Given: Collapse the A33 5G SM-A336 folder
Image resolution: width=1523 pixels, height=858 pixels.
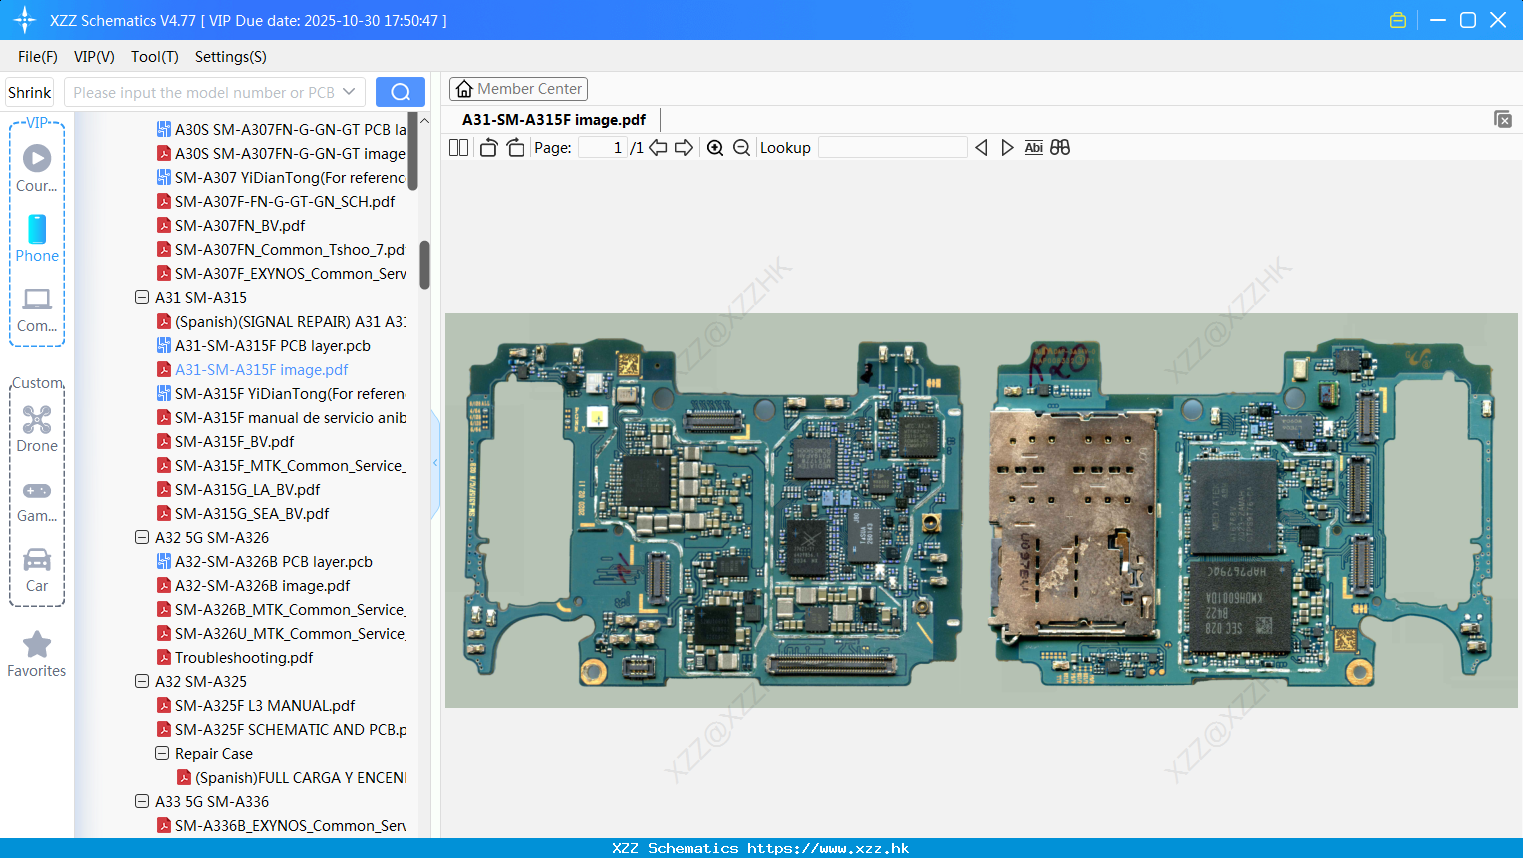Looking at the screenshot, I should (142, 801).
